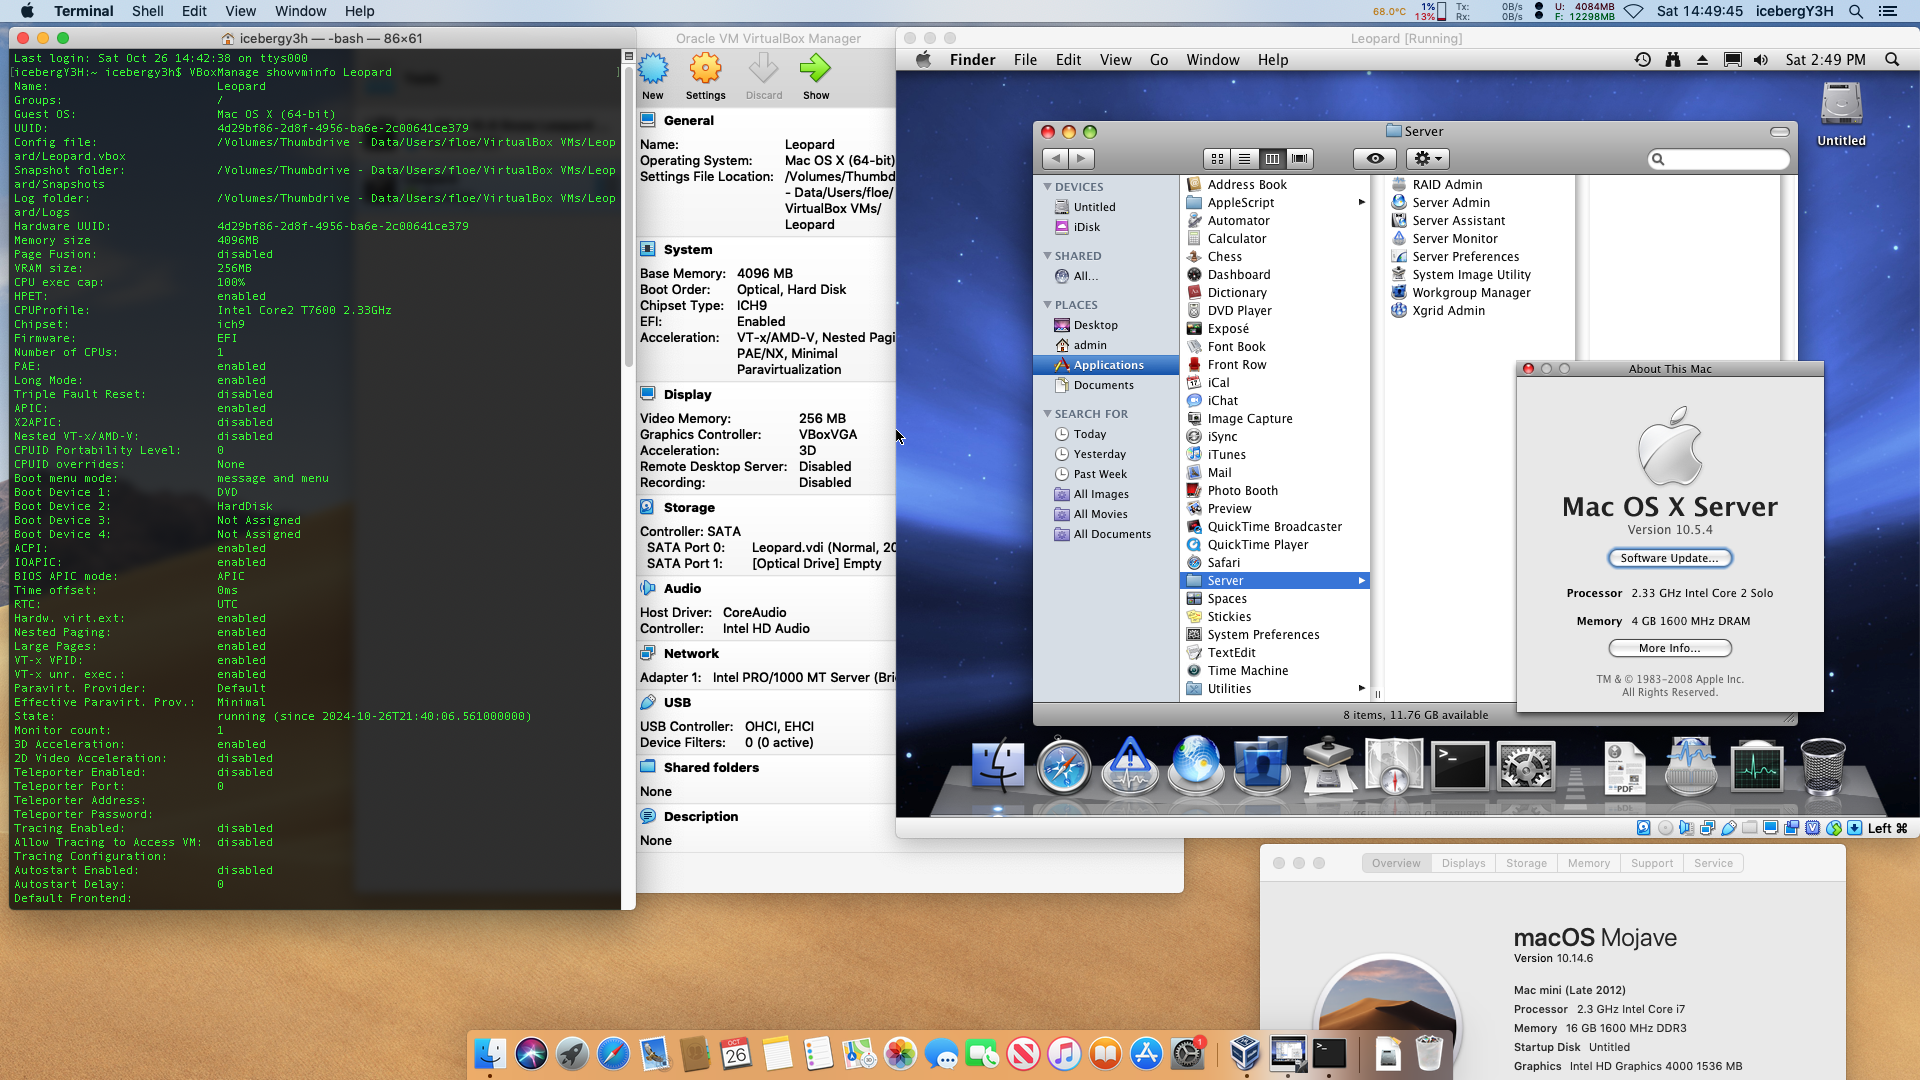The image size is (1920, 1080).
Task: Open Activity Monitor in the Leopard dock
Action: point(1757,767)
